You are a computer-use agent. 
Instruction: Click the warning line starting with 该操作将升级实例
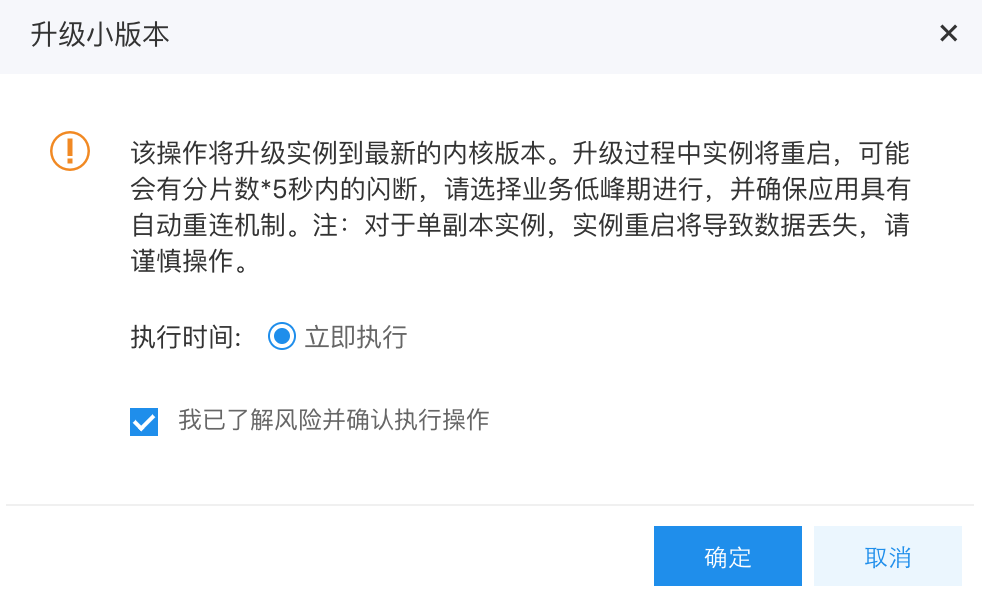(x=520, y=153)
